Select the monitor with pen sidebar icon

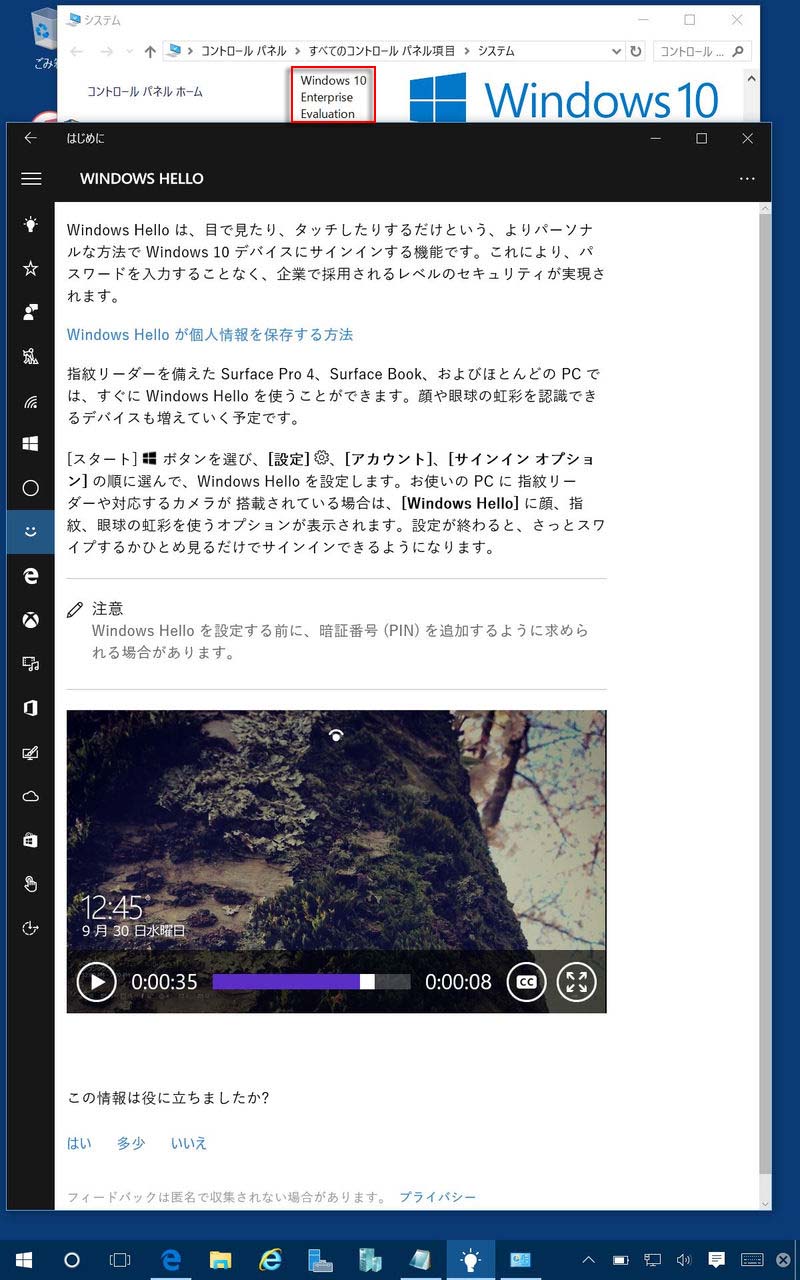pos(31,752)
